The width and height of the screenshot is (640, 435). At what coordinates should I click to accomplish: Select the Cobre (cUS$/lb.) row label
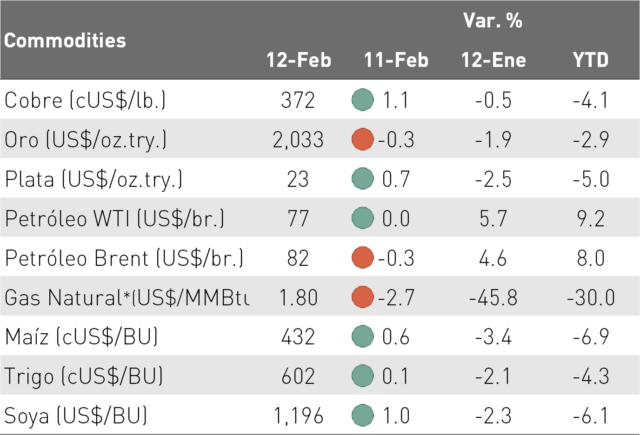[x=85, y=100]
